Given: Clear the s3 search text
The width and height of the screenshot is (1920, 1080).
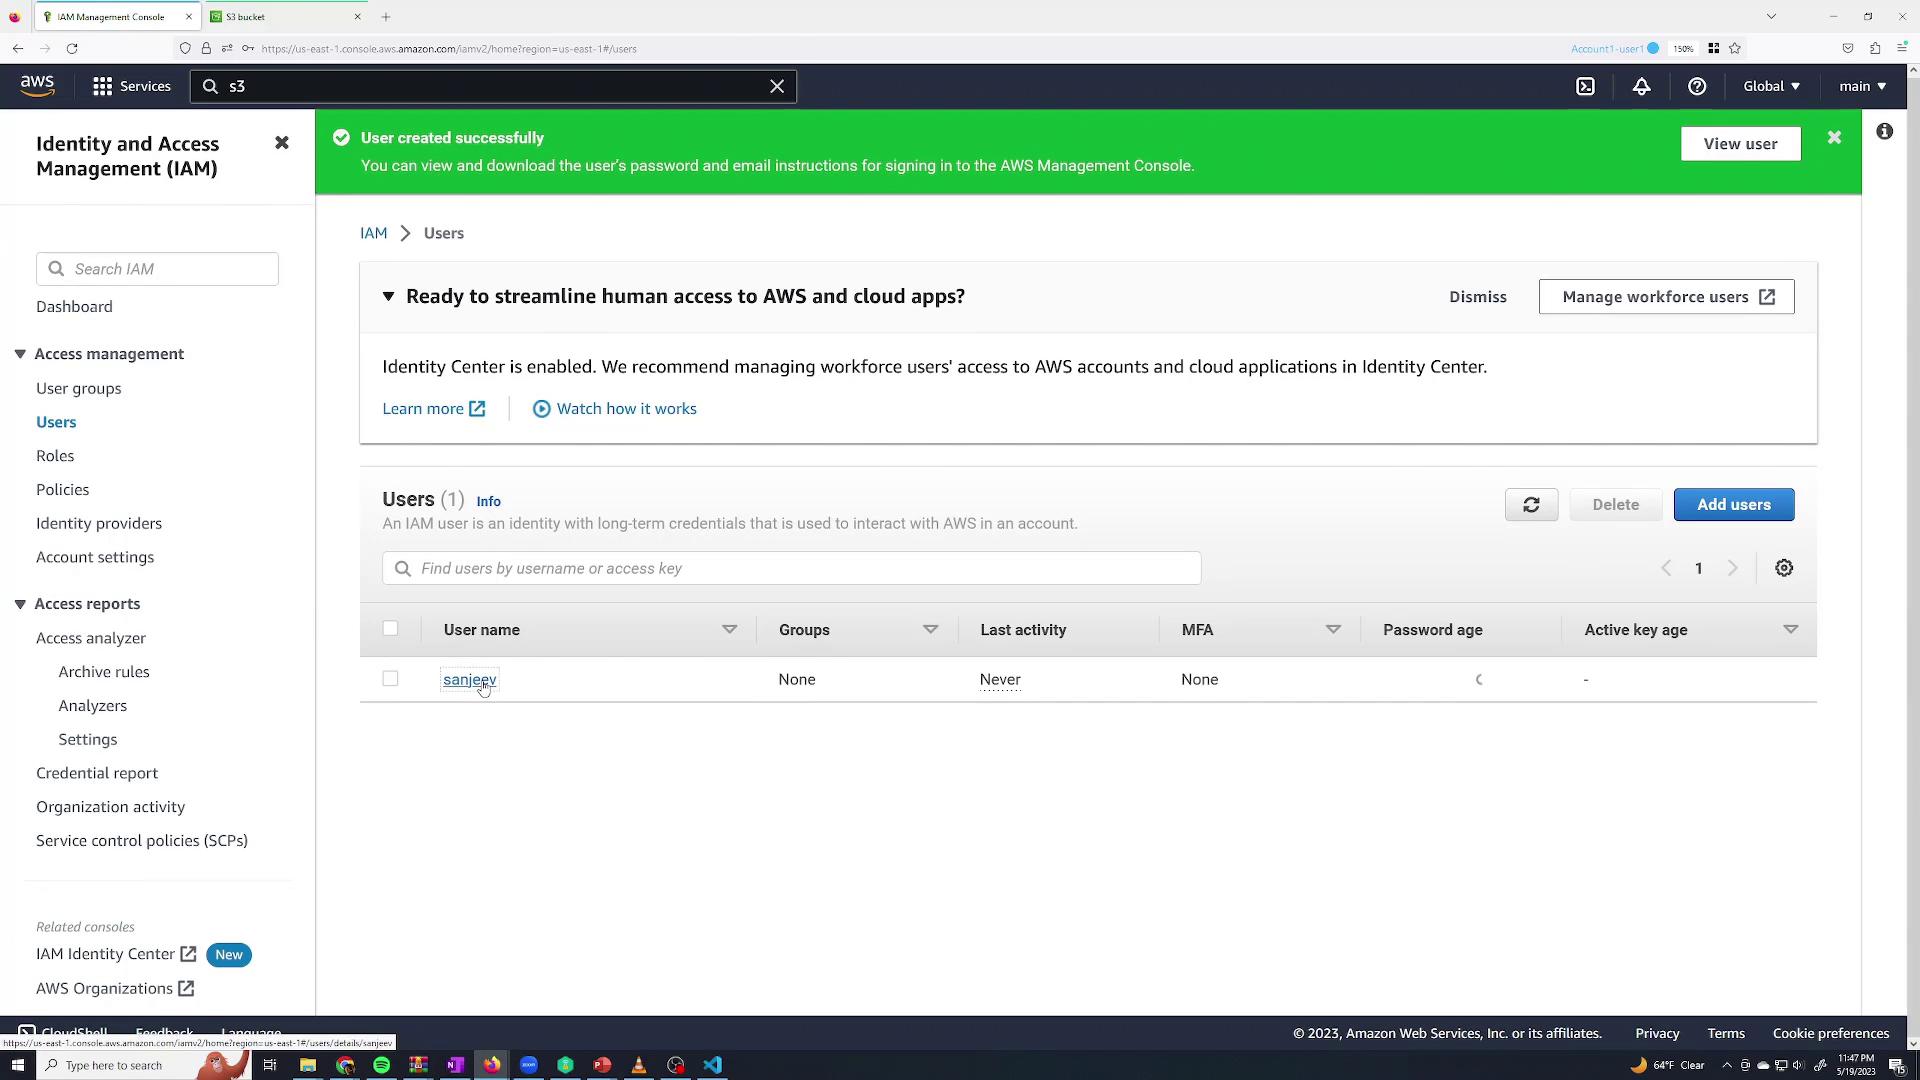Looking at the screenshot, I should point(777,86).
